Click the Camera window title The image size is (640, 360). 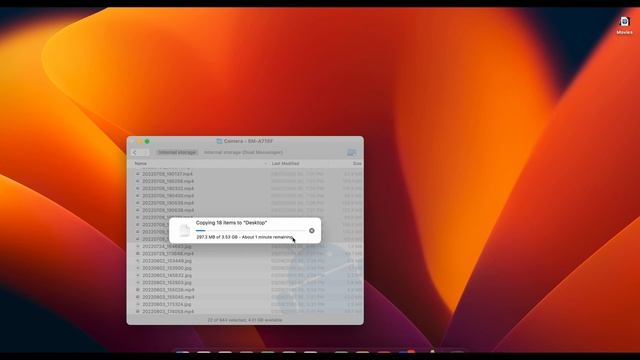coord(248,141)
